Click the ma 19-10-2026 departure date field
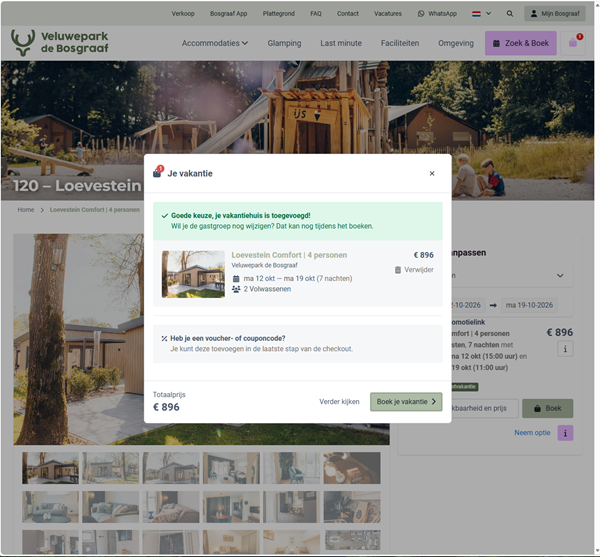600x557 pixels. pyautogui.click(x=529, y=305)
